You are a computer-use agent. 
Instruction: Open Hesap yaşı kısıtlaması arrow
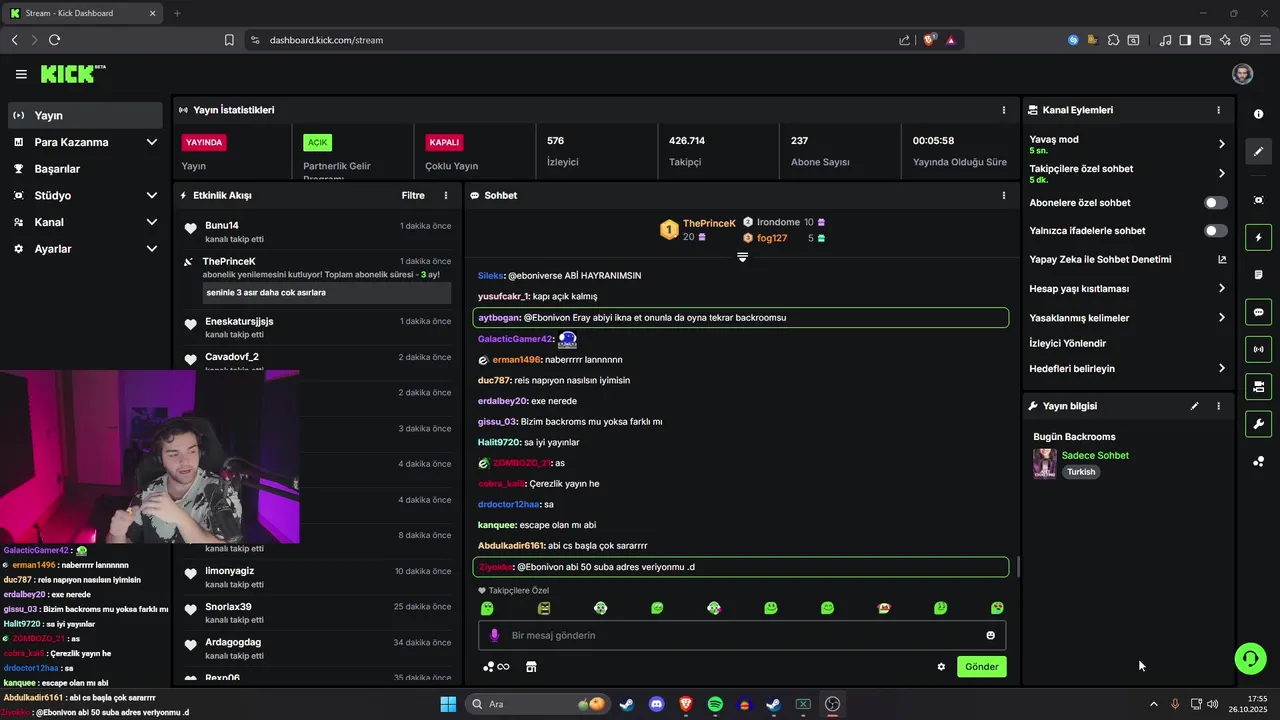pyautogui.click(x=1221, y=289)
